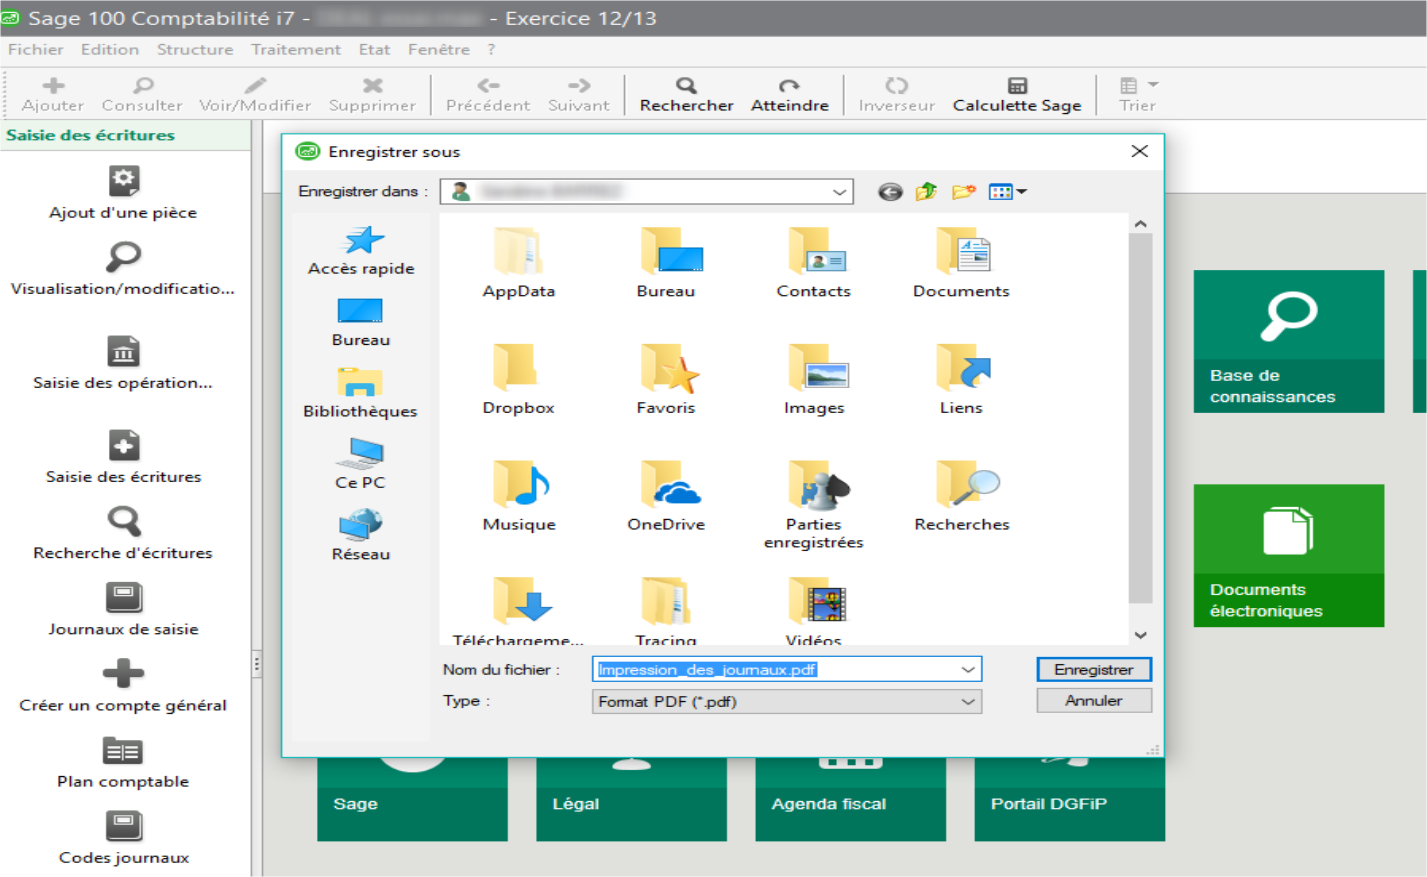This screenshot has width=1427, height=877.
Task: Click the Annuler button
Action: (1093, 701)
